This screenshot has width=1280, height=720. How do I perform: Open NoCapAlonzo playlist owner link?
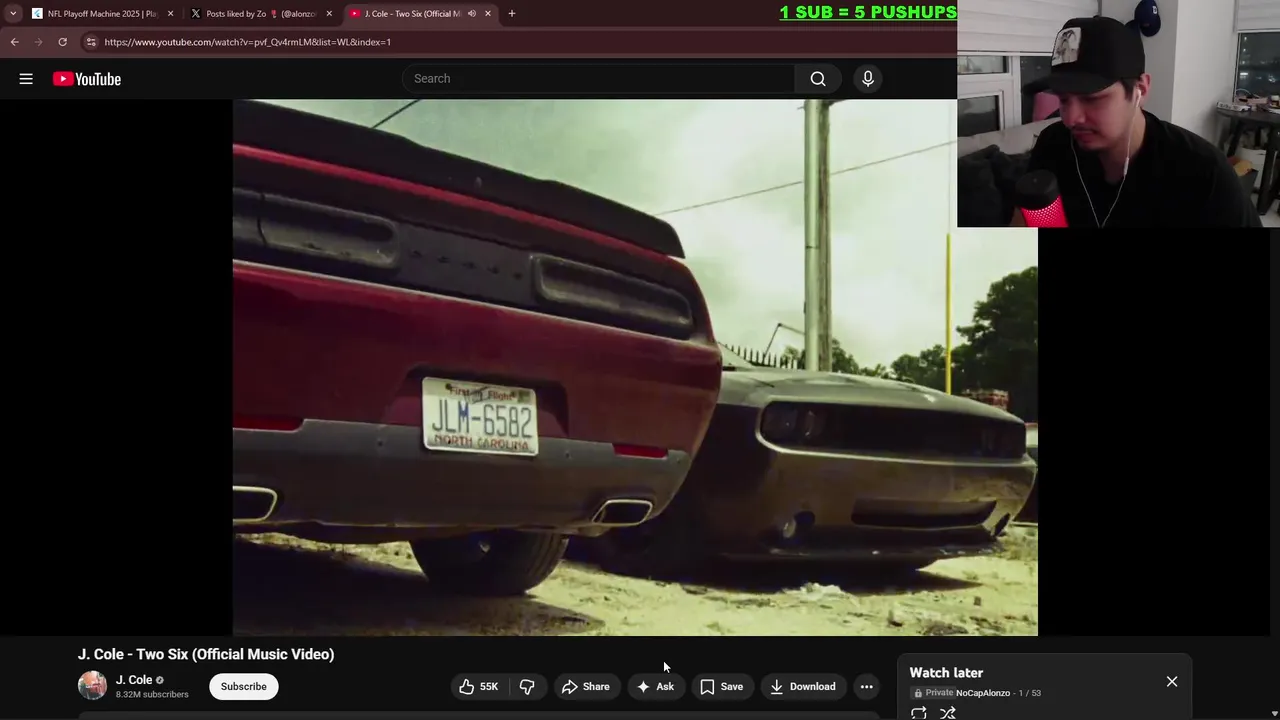click(983, 693)
